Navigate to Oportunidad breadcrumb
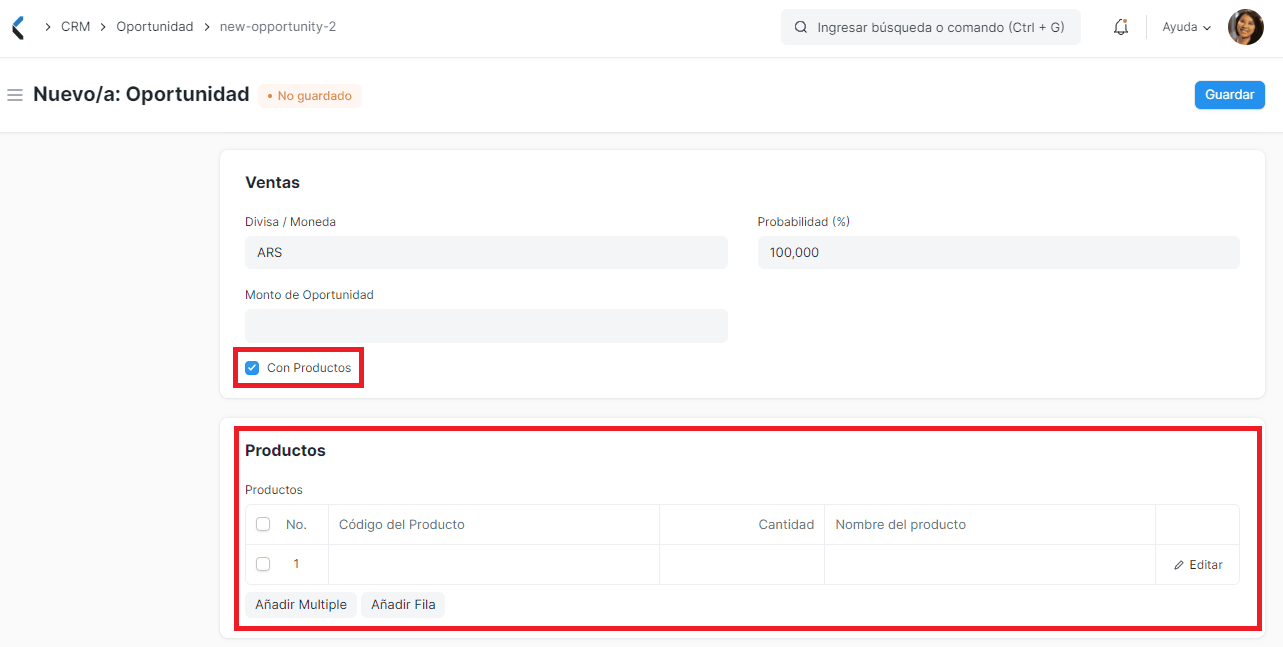1283x647 pixels. coord(155,27)
